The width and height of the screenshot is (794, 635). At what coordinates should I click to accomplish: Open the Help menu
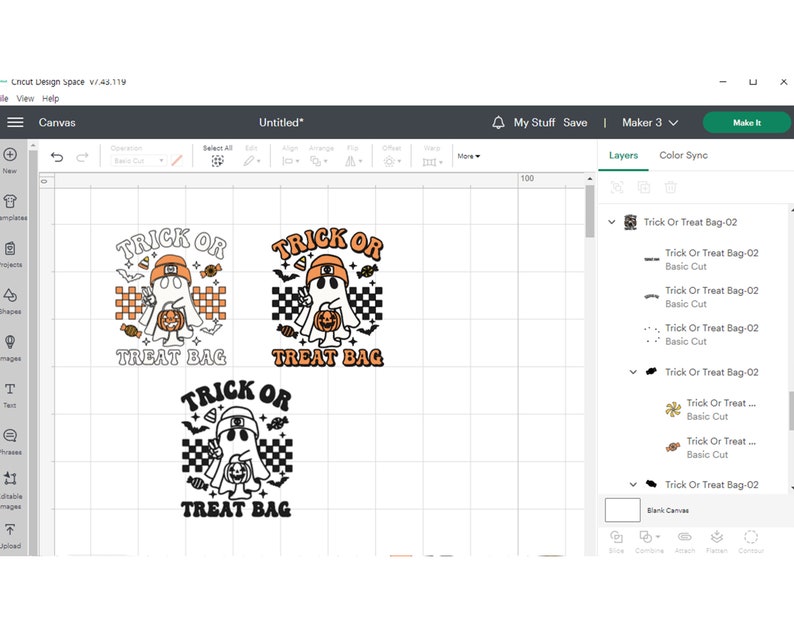point(51,98)
